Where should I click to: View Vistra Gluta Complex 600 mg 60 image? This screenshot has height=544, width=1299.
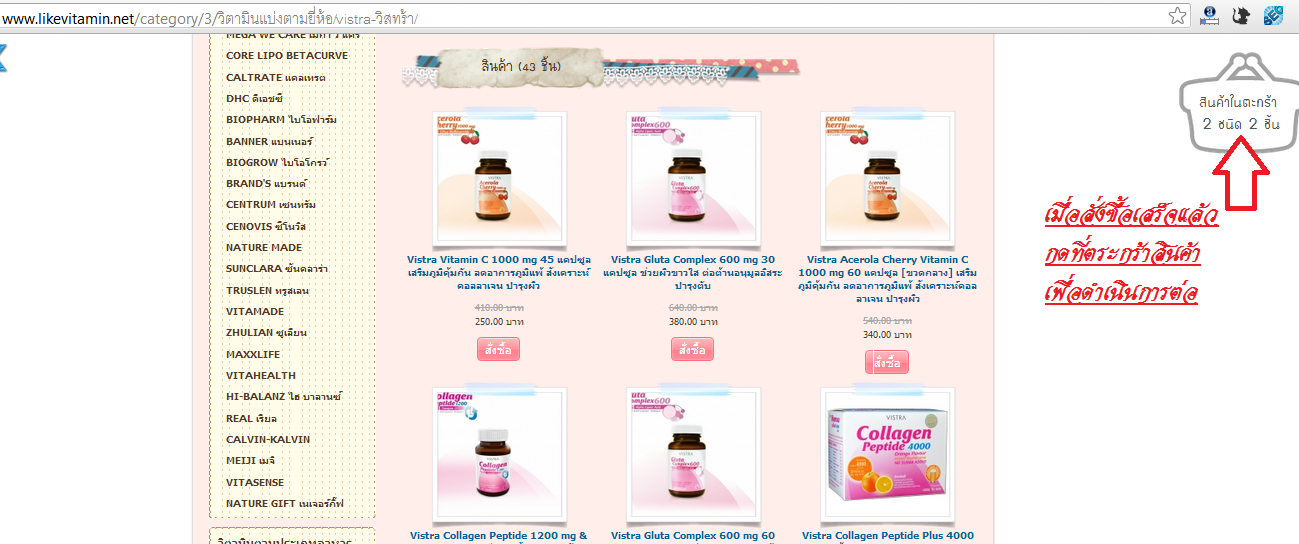pyautogui.click(x=692, y=454)
